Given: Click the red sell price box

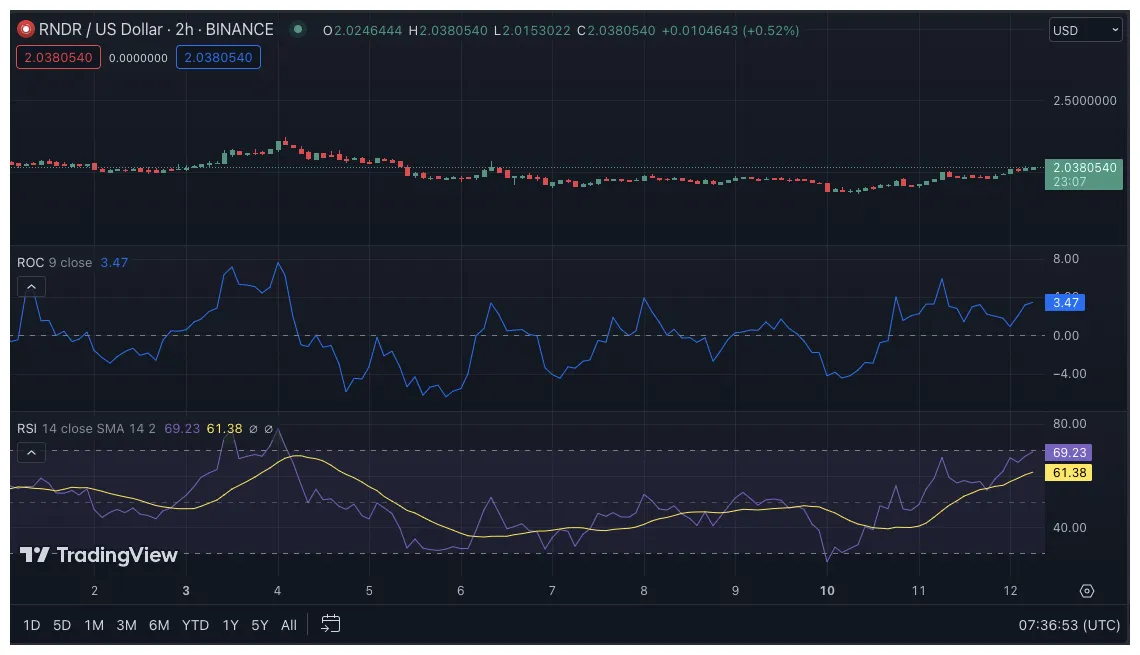Looking at the screenshot, I should coord(57,58).
